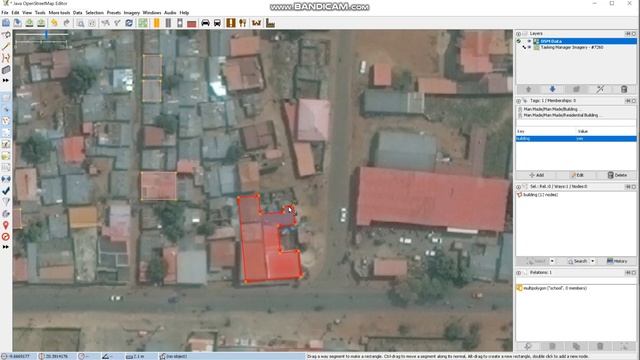640x360 pixels.
Task: Click the Delete tag button
Action: coord(617,175)
